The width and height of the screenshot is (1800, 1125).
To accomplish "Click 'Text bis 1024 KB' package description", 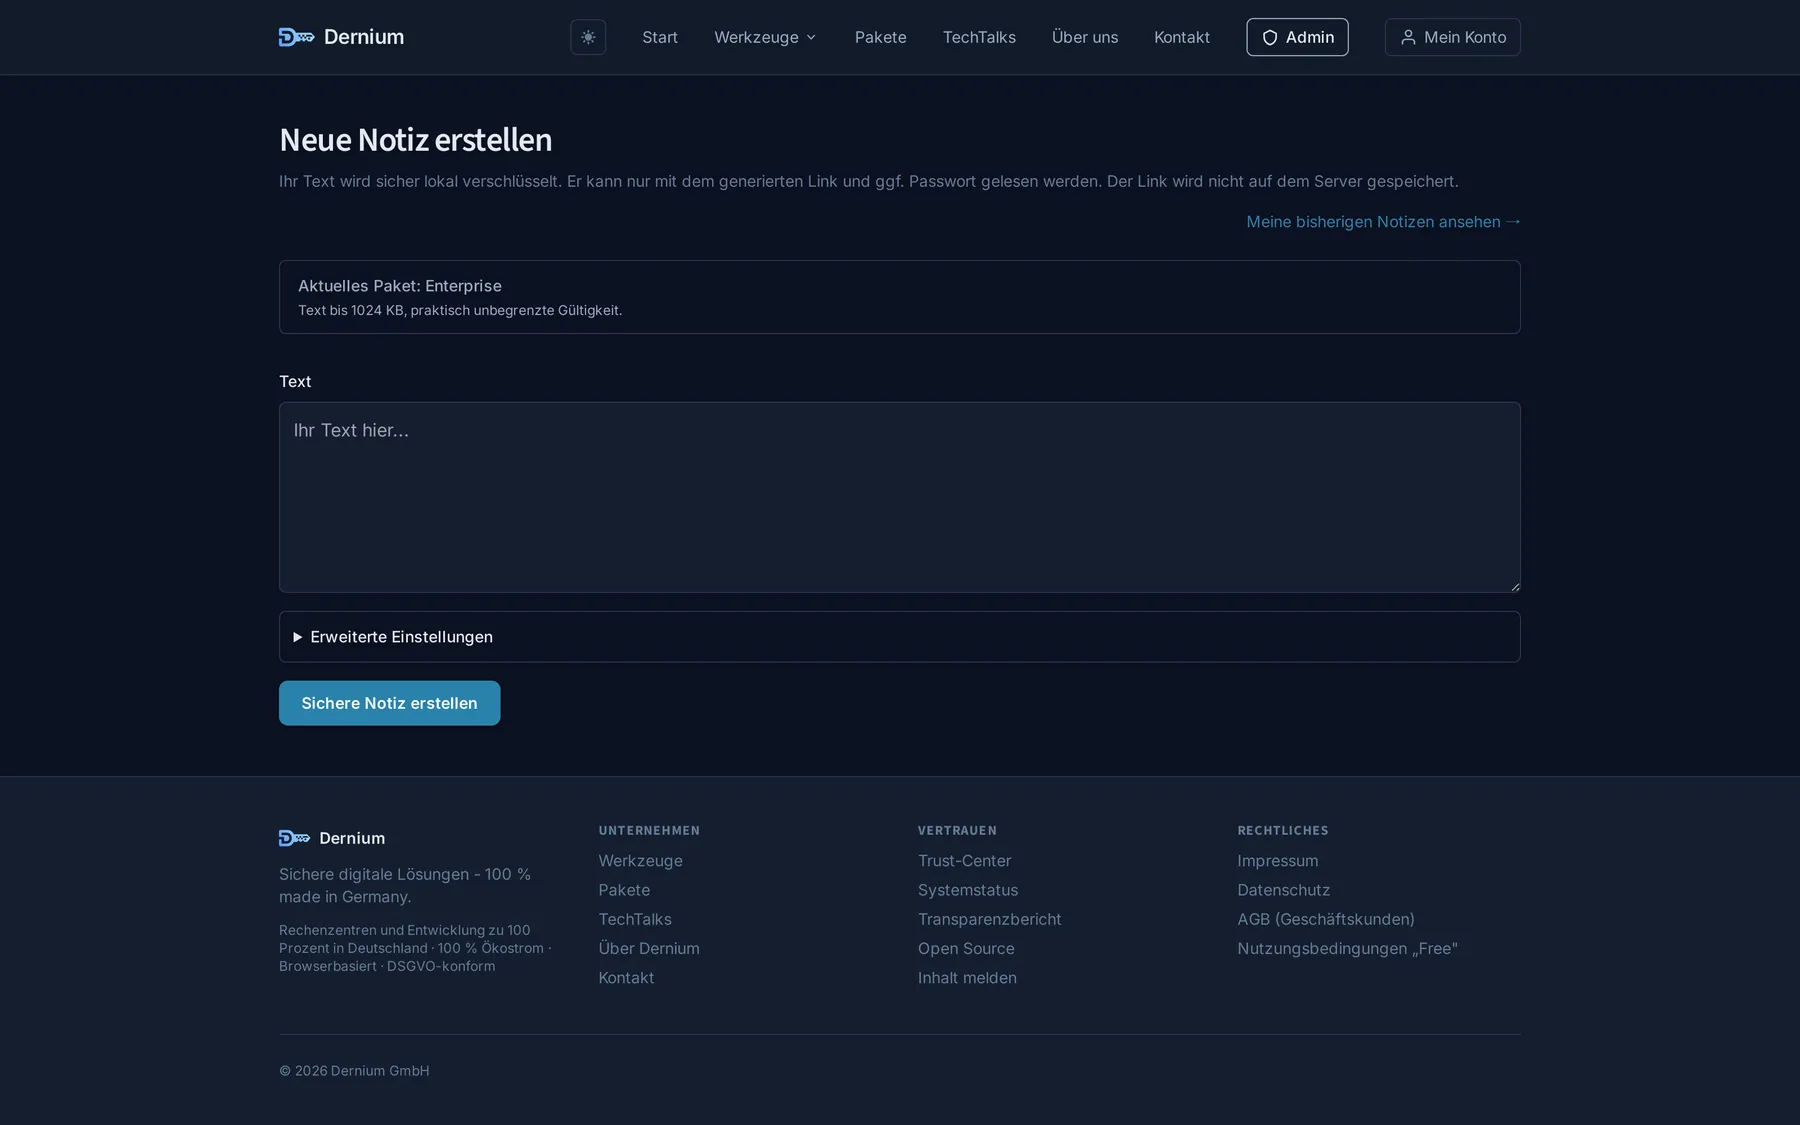I will (460, 311).
